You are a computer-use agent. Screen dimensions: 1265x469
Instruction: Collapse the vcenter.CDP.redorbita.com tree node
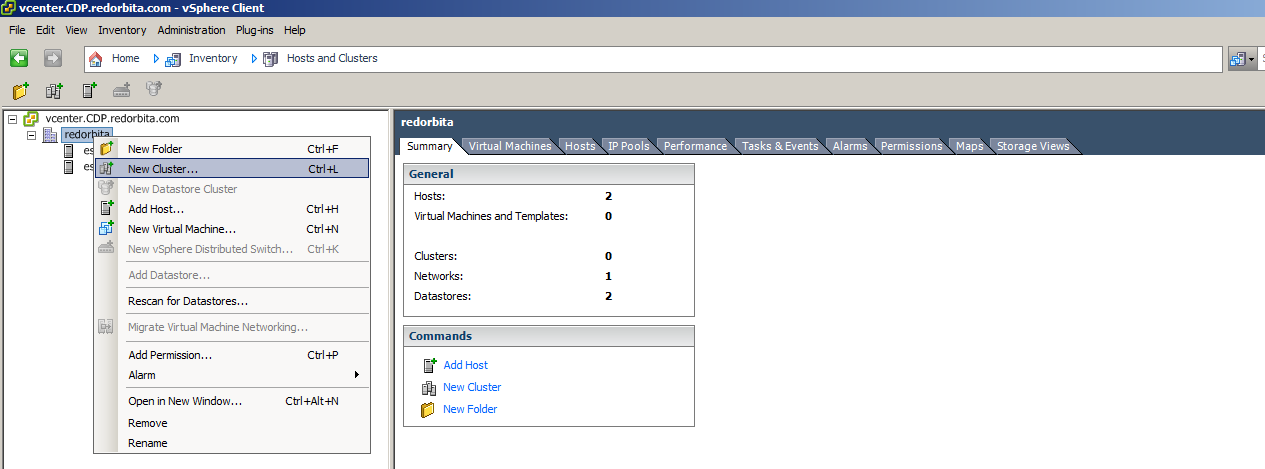click(x=13, y=119)
